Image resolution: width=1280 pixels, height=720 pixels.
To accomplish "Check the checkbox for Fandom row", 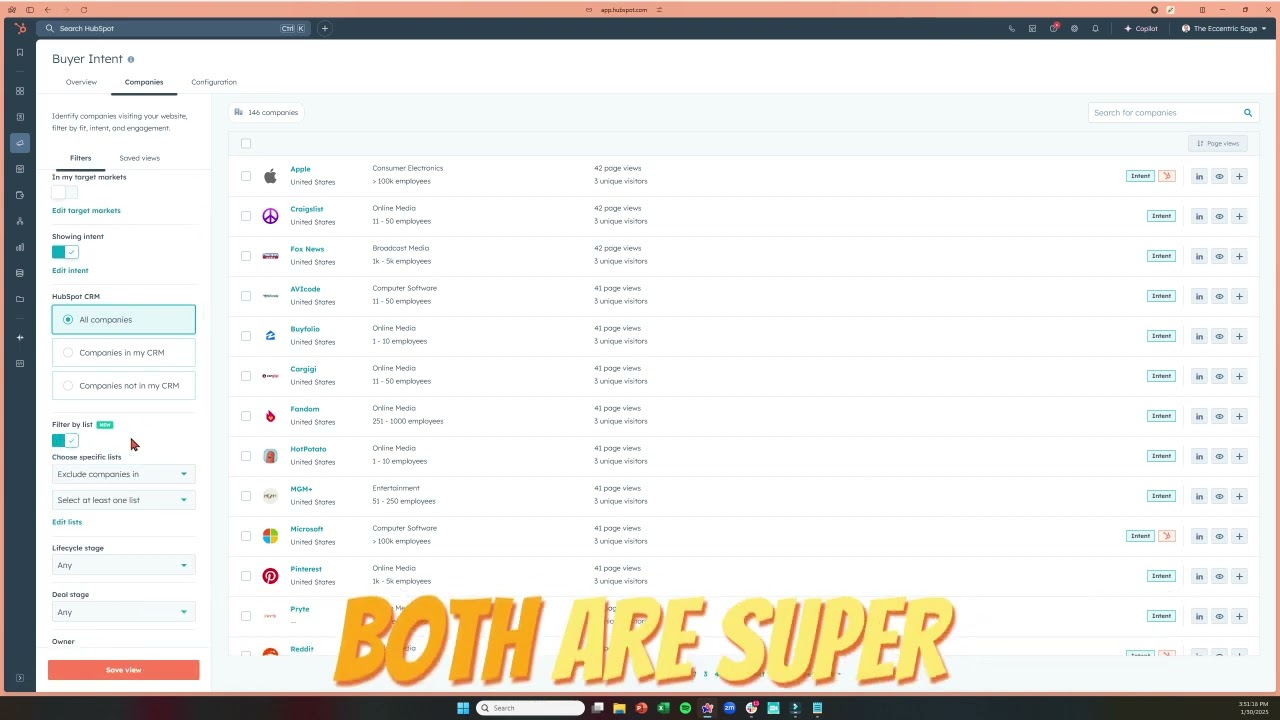I will click(x=246, y=416).
